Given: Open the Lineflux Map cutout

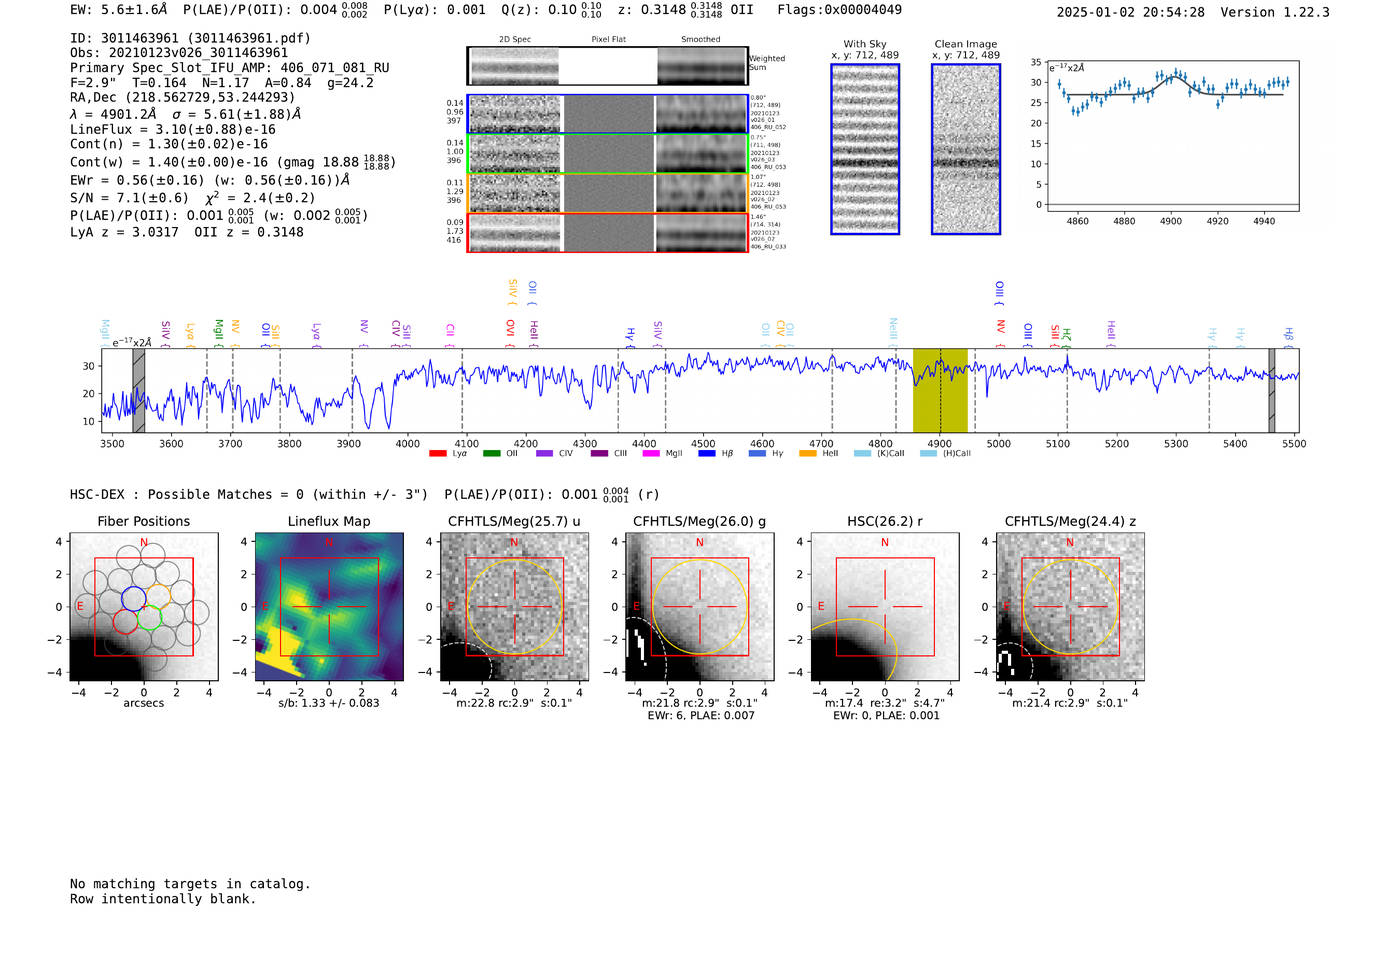Looking at the screenshot, I should 329,606.
